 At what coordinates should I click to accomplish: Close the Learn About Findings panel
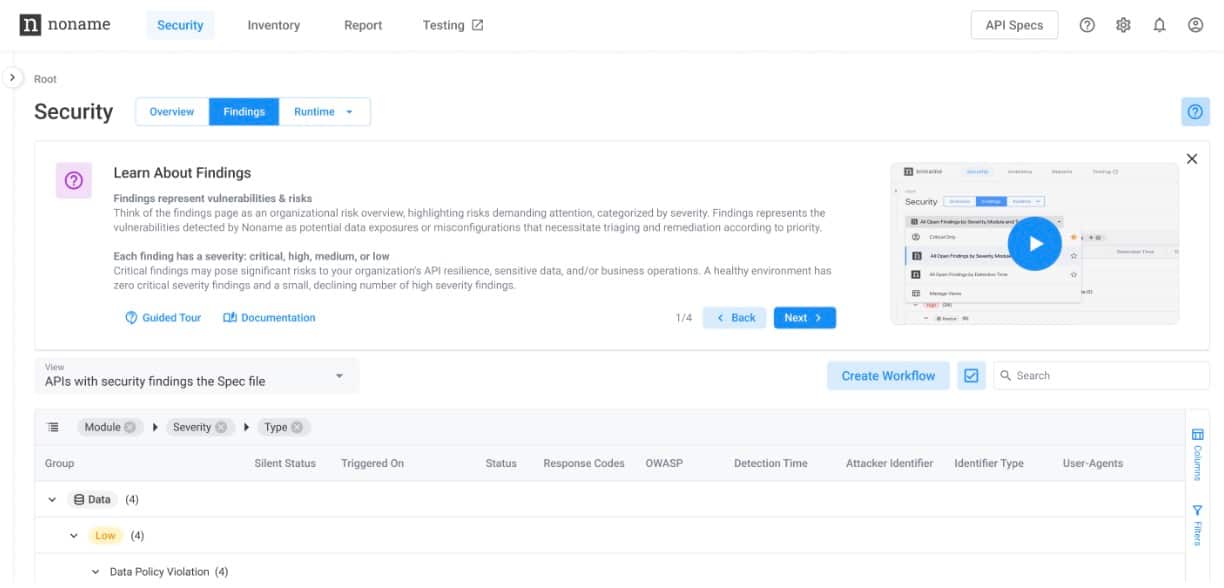pos(1191,159)
